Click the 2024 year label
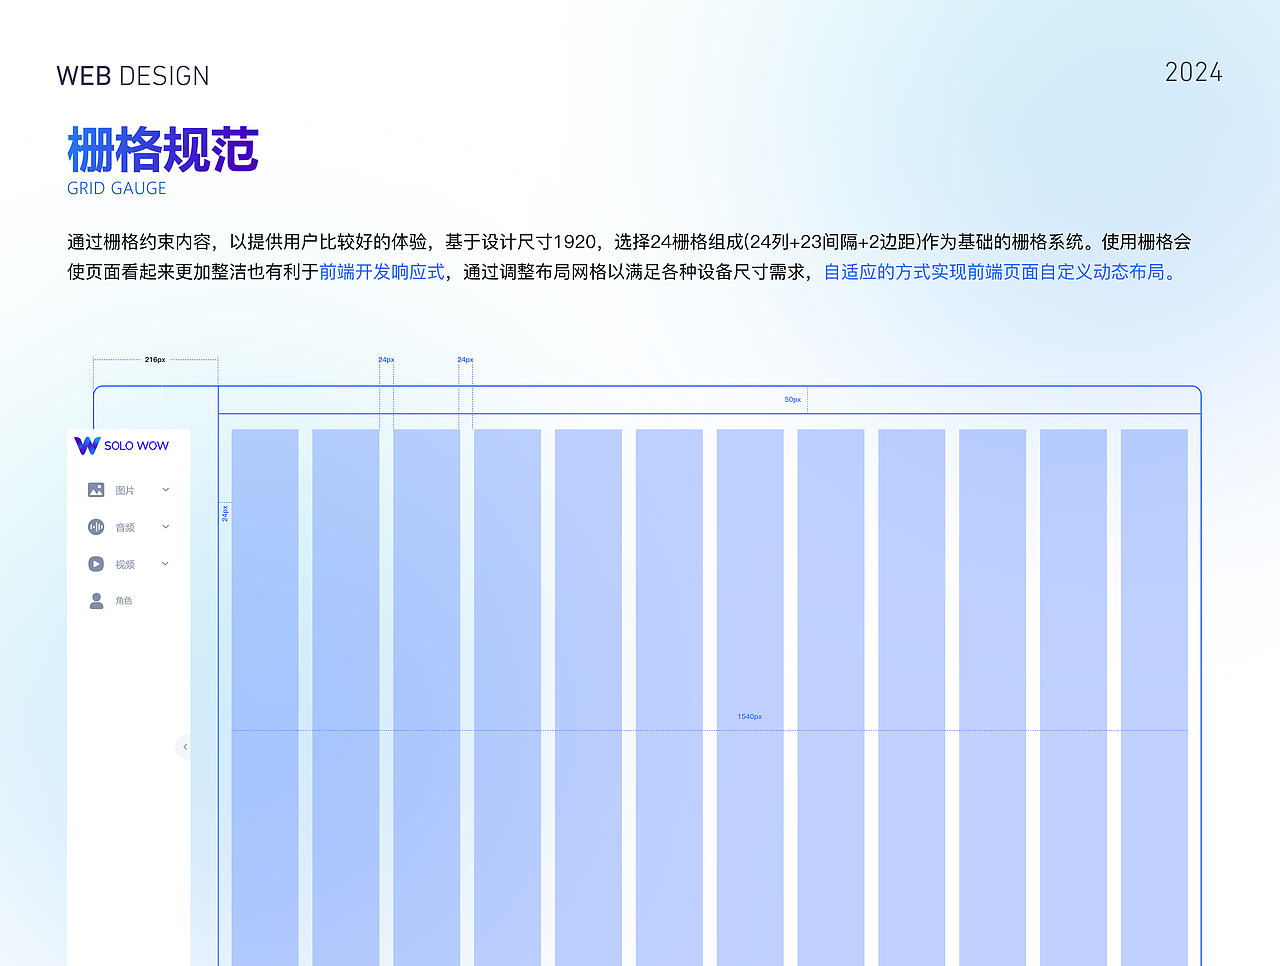1280x966 pixels. coord(1194,72)
